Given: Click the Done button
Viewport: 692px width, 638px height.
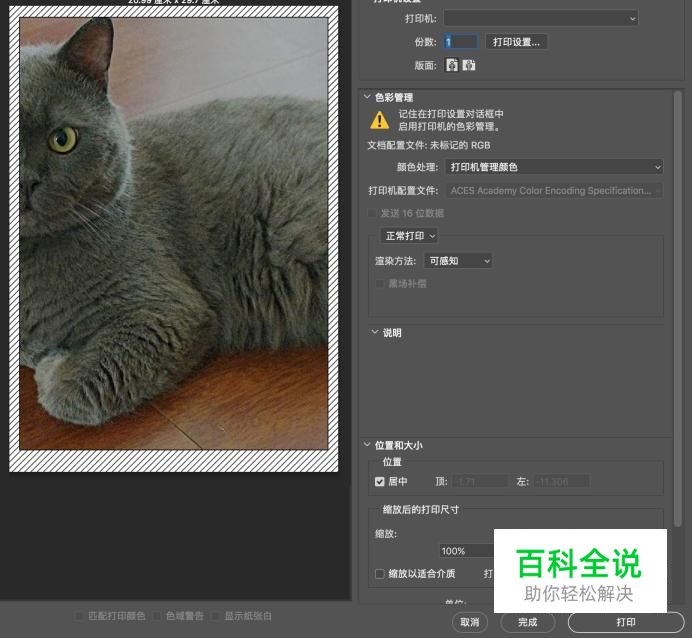Looking at the screenshot, I should 527,622.
